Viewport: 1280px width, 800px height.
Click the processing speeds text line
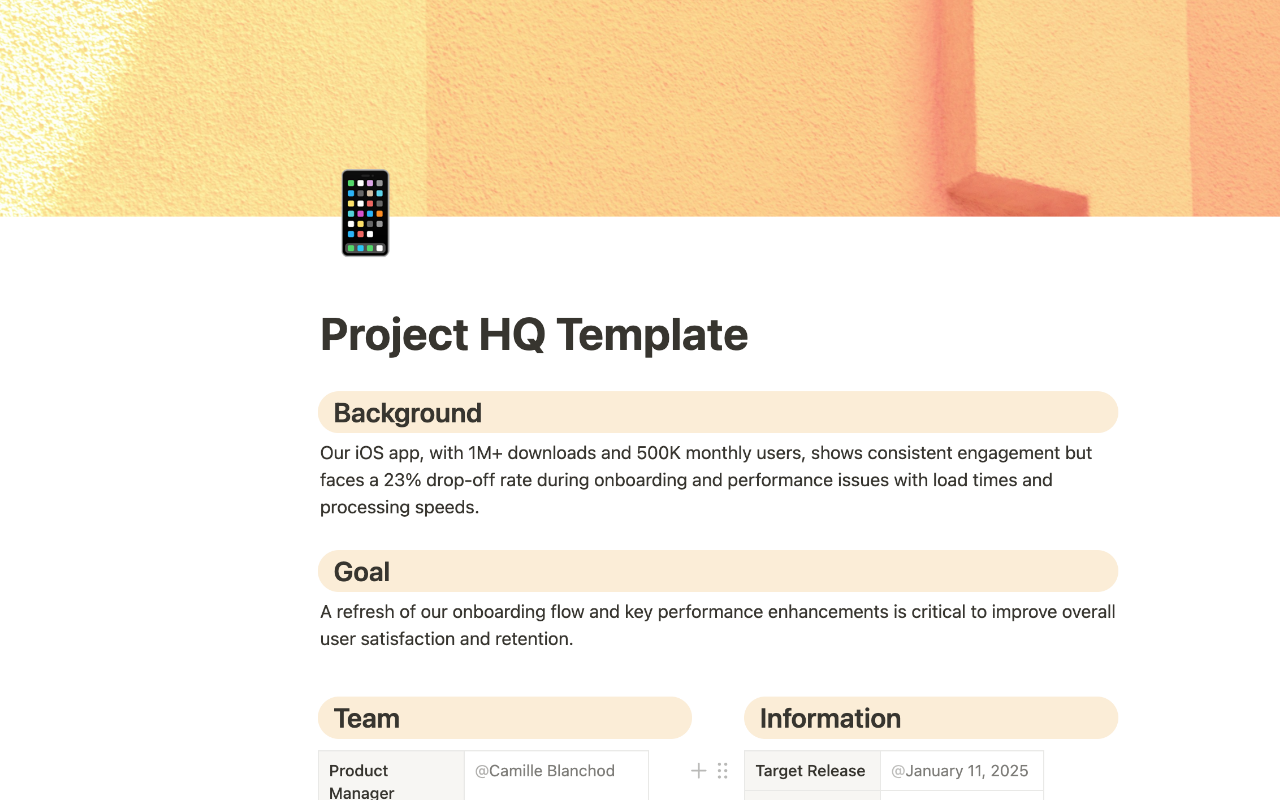(x=400, y=507)
